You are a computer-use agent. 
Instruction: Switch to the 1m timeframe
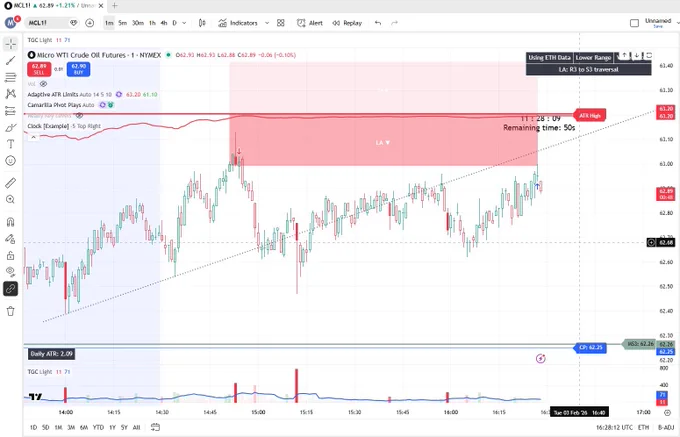109,23
